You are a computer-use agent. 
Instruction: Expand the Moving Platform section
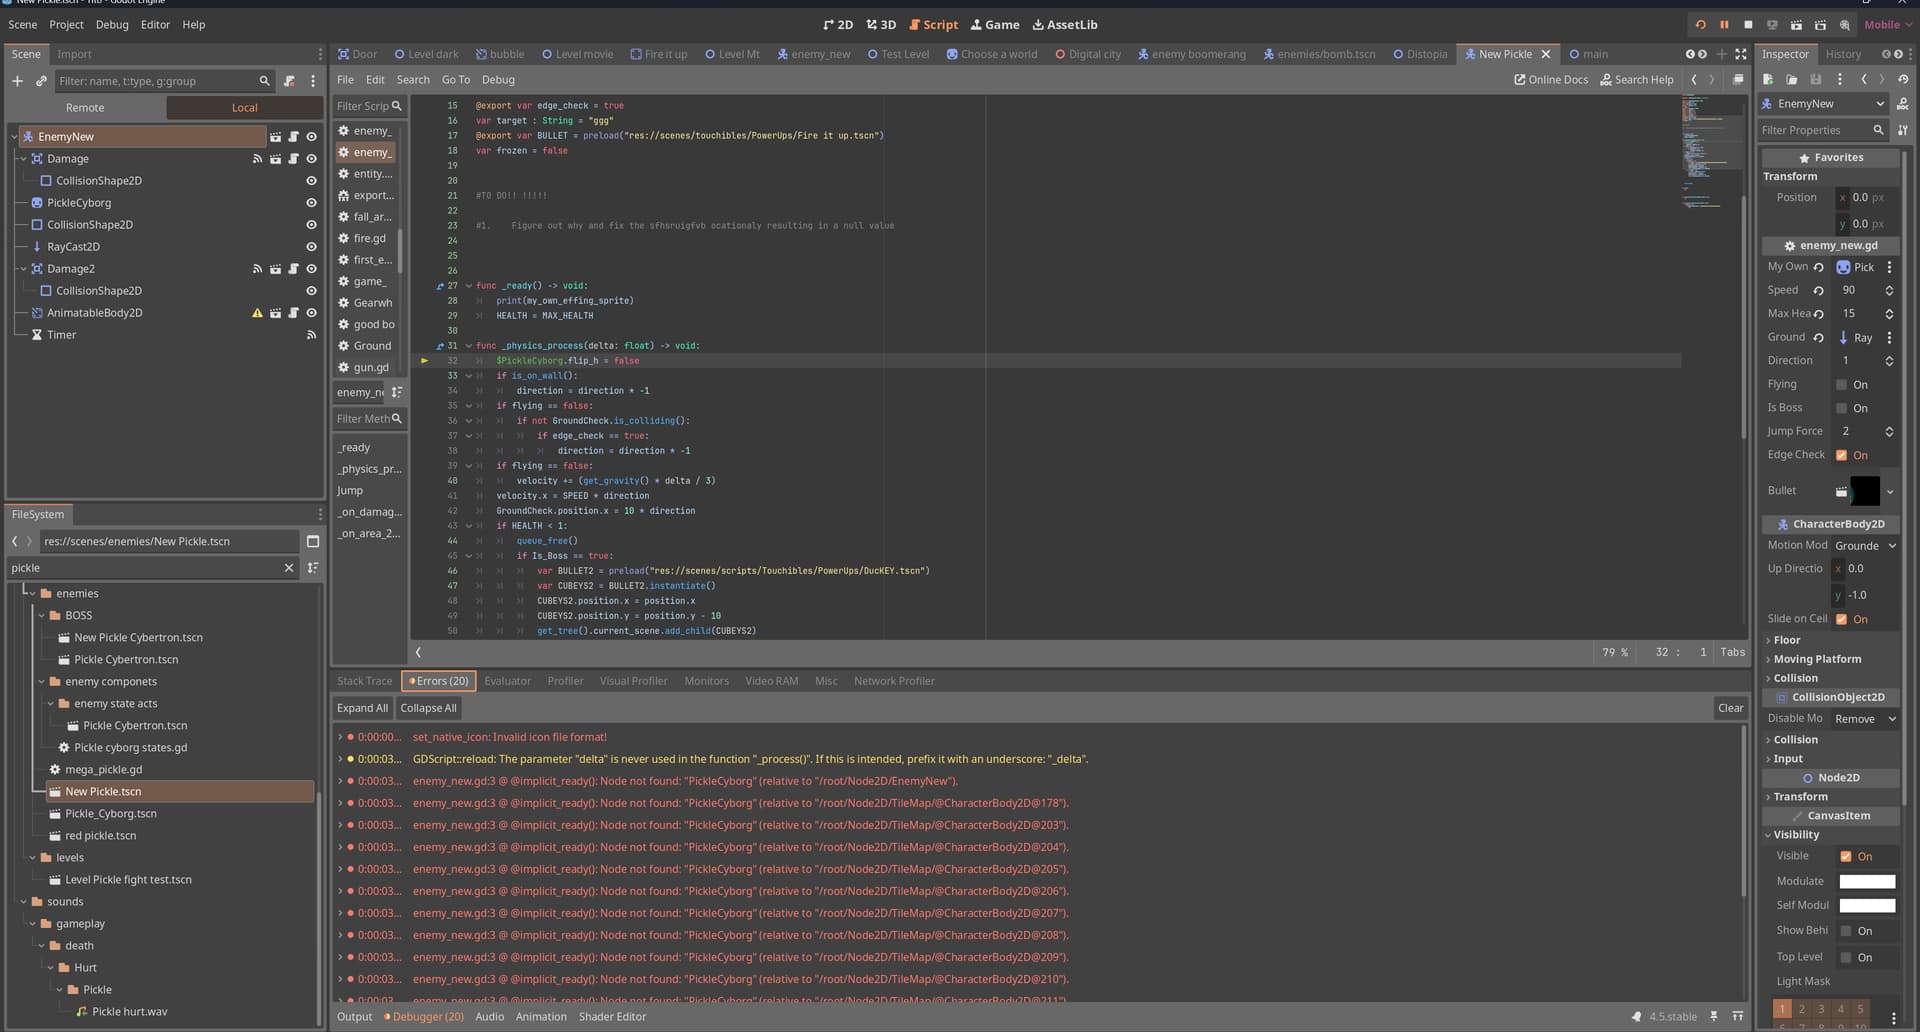pyautogui.click(x=1816, y=659)
